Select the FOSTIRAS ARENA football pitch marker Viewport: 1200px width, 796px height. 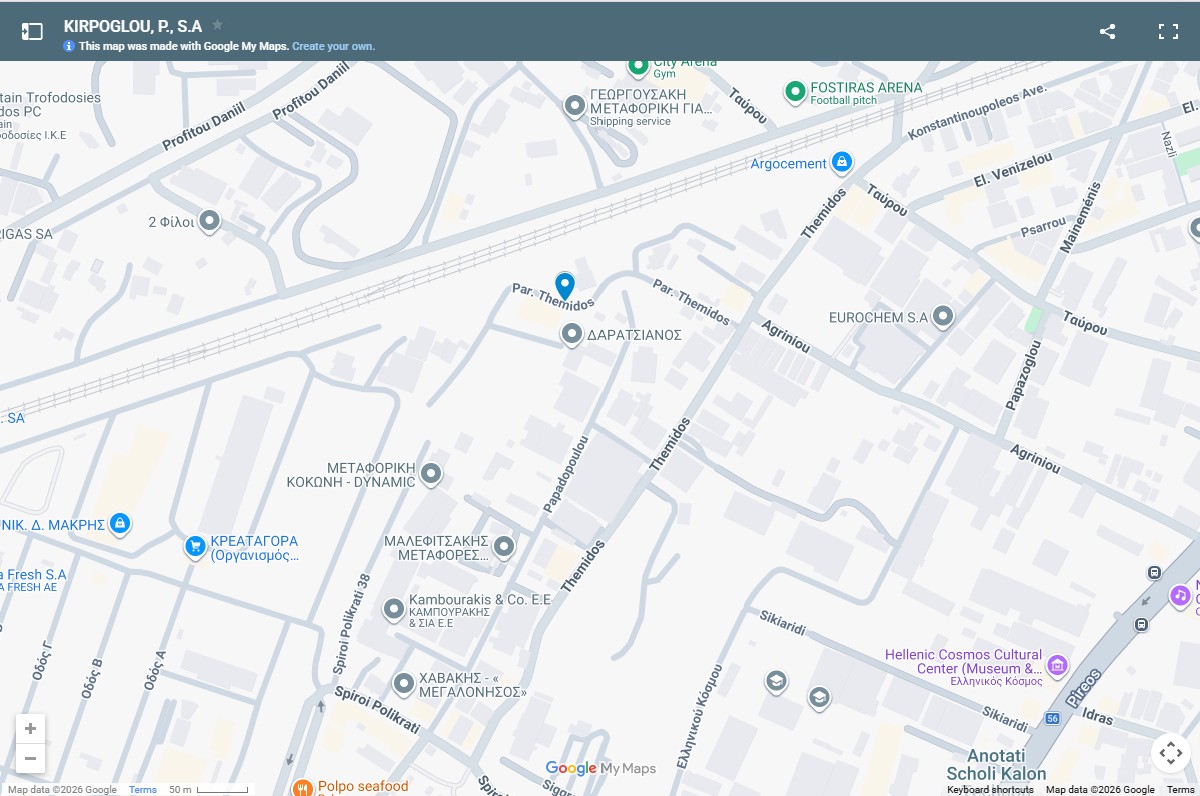pos(795,92)
